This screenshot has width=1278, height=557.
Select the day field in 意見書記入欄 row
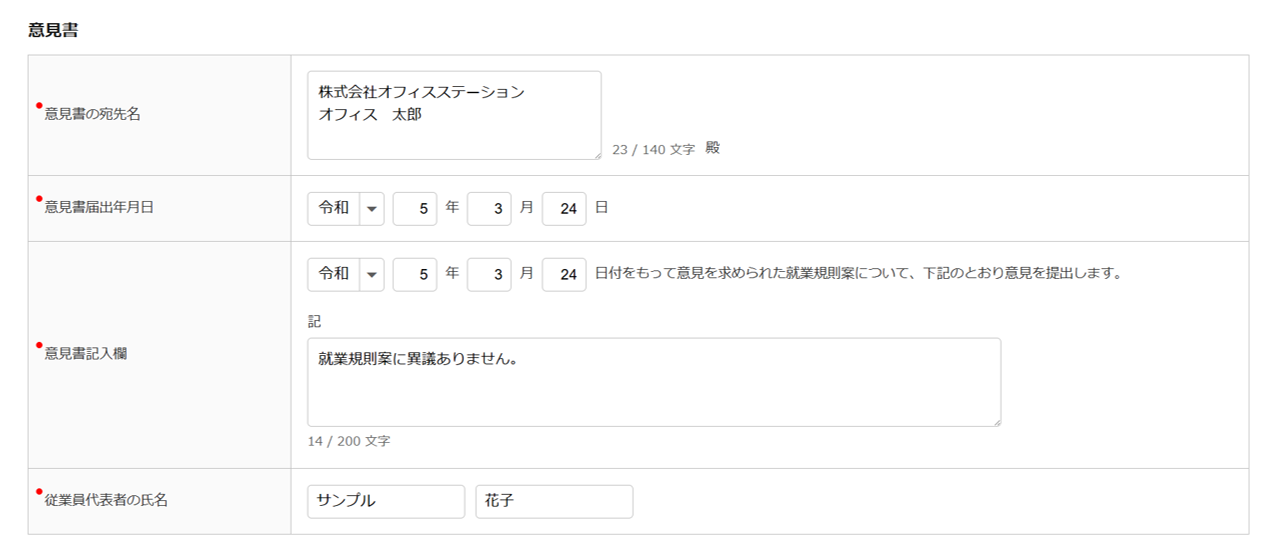(x=564, y=274)
